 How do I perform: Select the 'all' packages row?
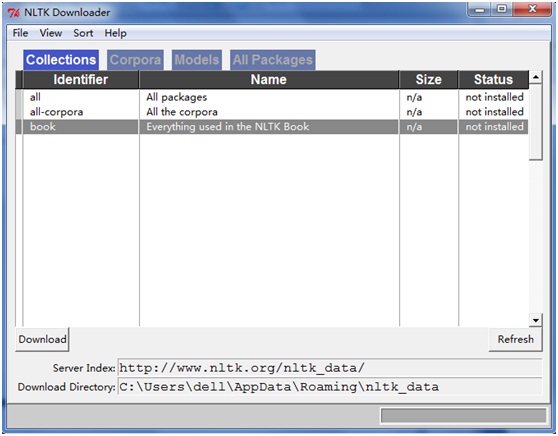pos(272,97)
